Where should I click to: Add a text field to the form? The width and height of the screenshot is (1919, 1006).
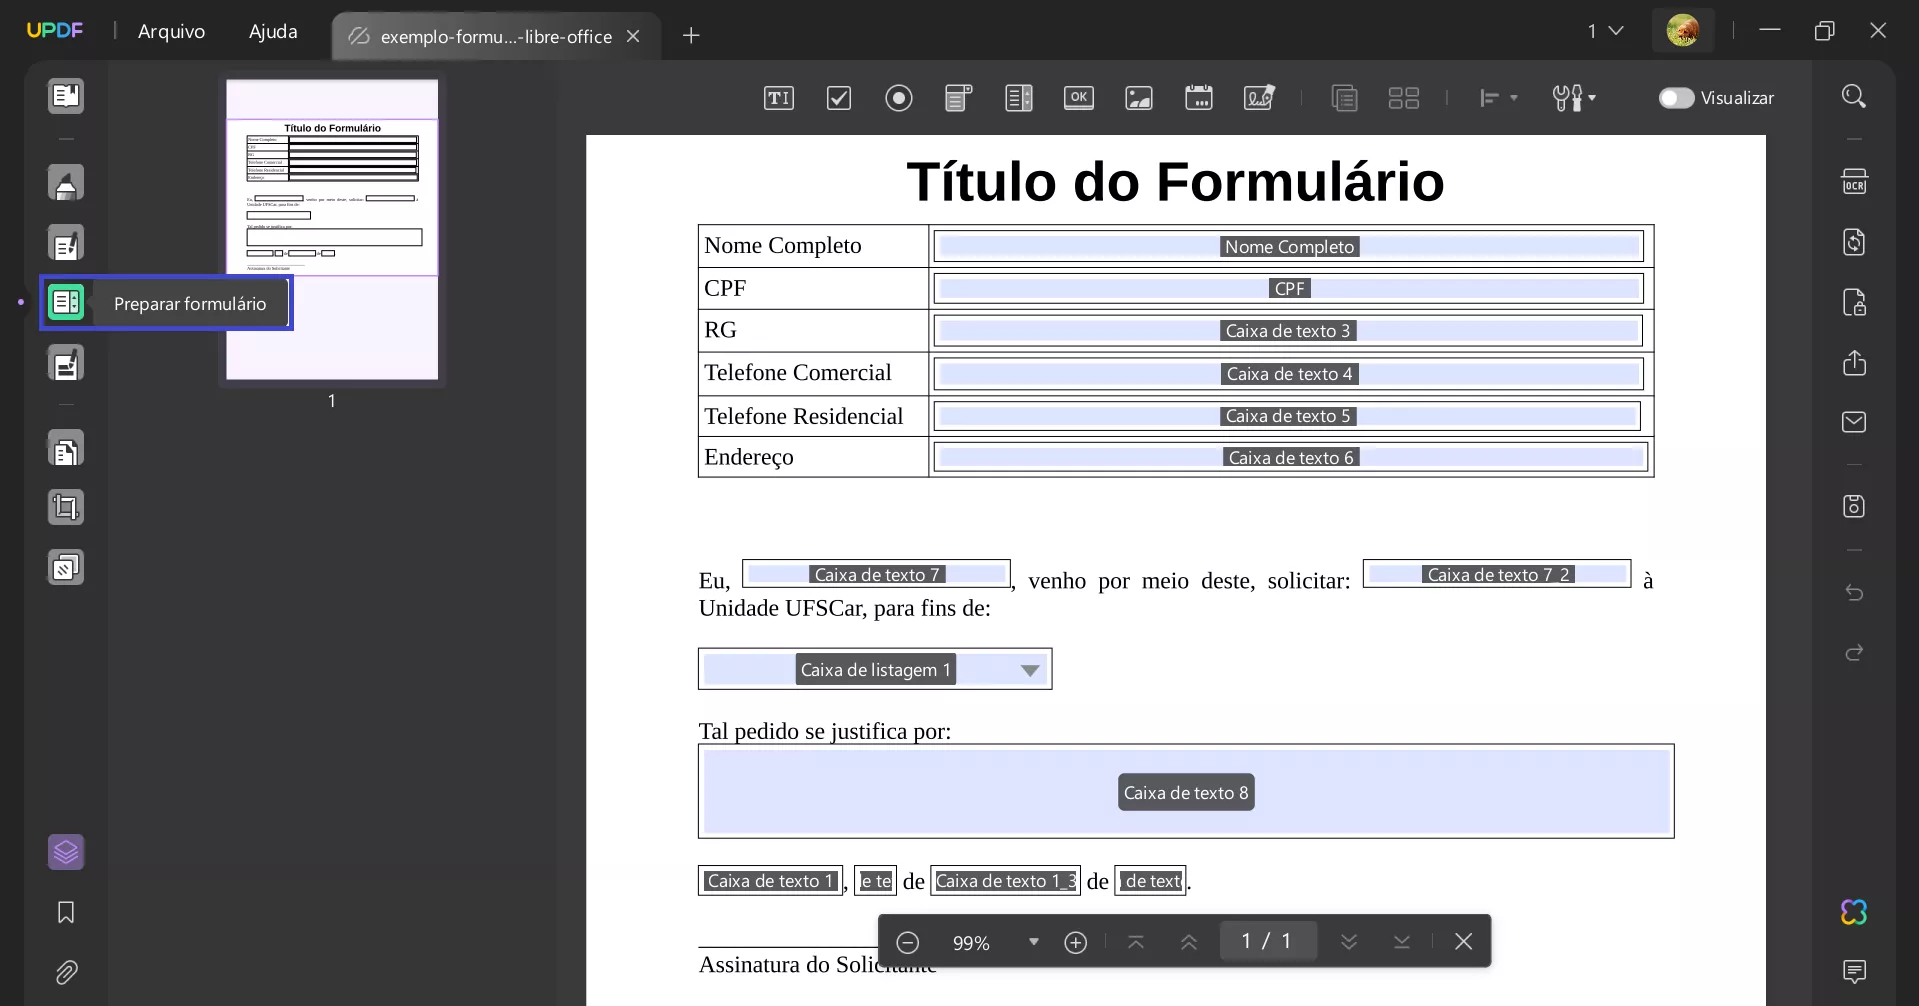pos(778,97)
